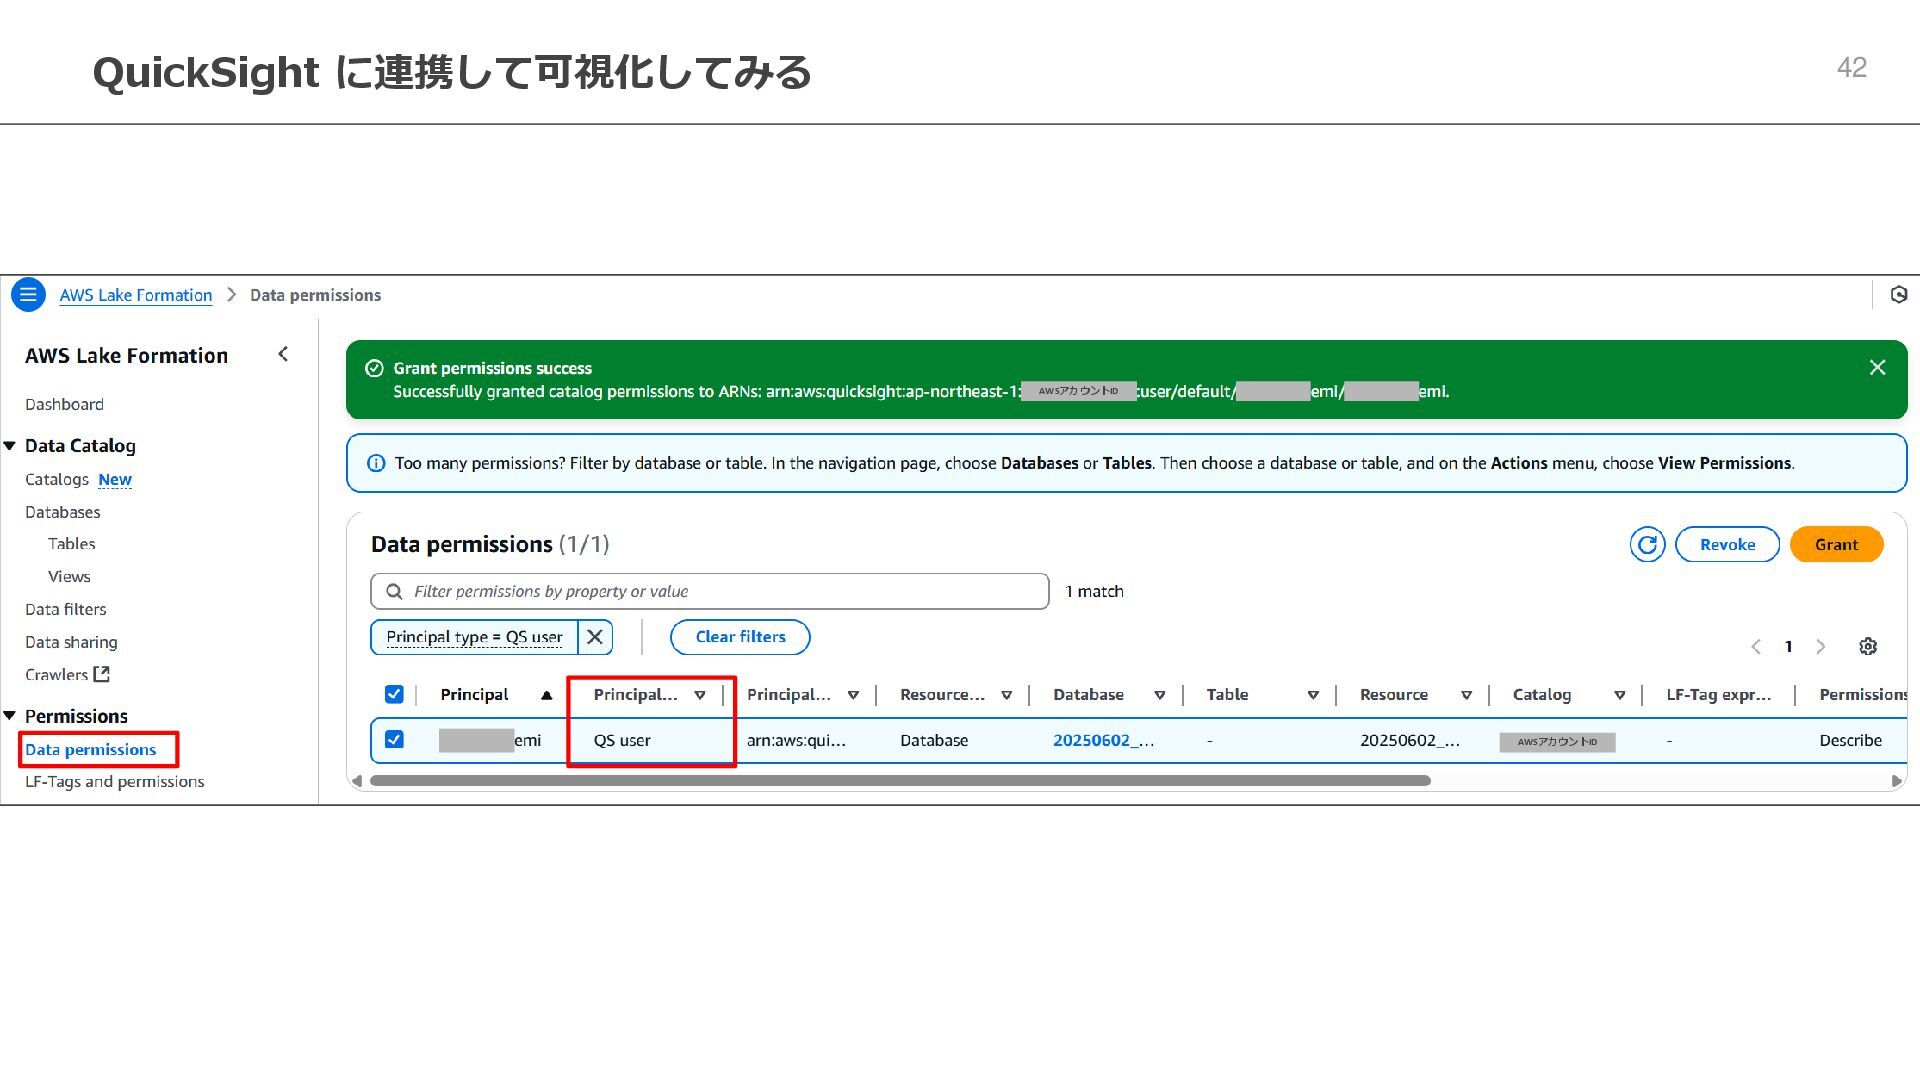Toggle the select-all header checkbox
Image resolution: width=1920 pixels, height=1080 pixels.
pos(394,695)
